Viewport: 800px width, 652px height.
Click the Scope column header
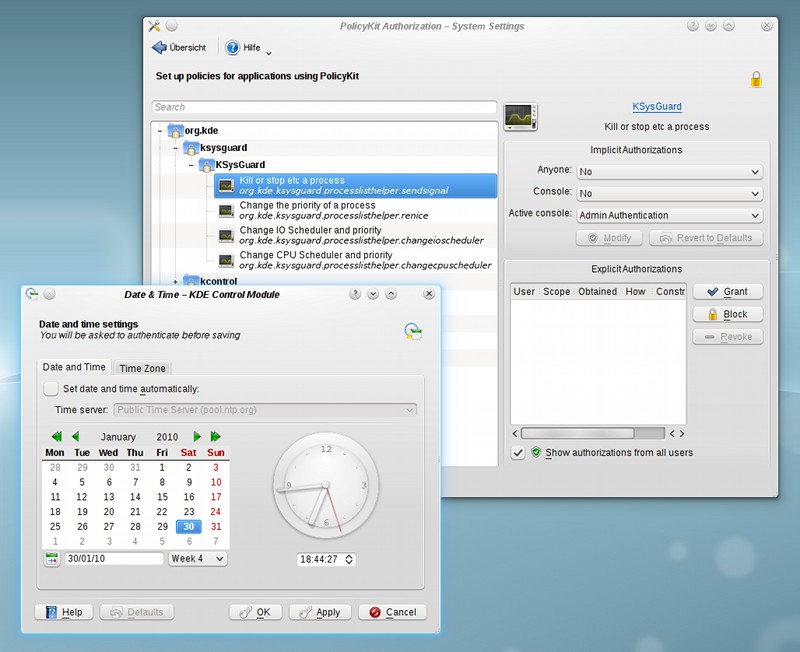pyautogui.click(x=556, y=291)
